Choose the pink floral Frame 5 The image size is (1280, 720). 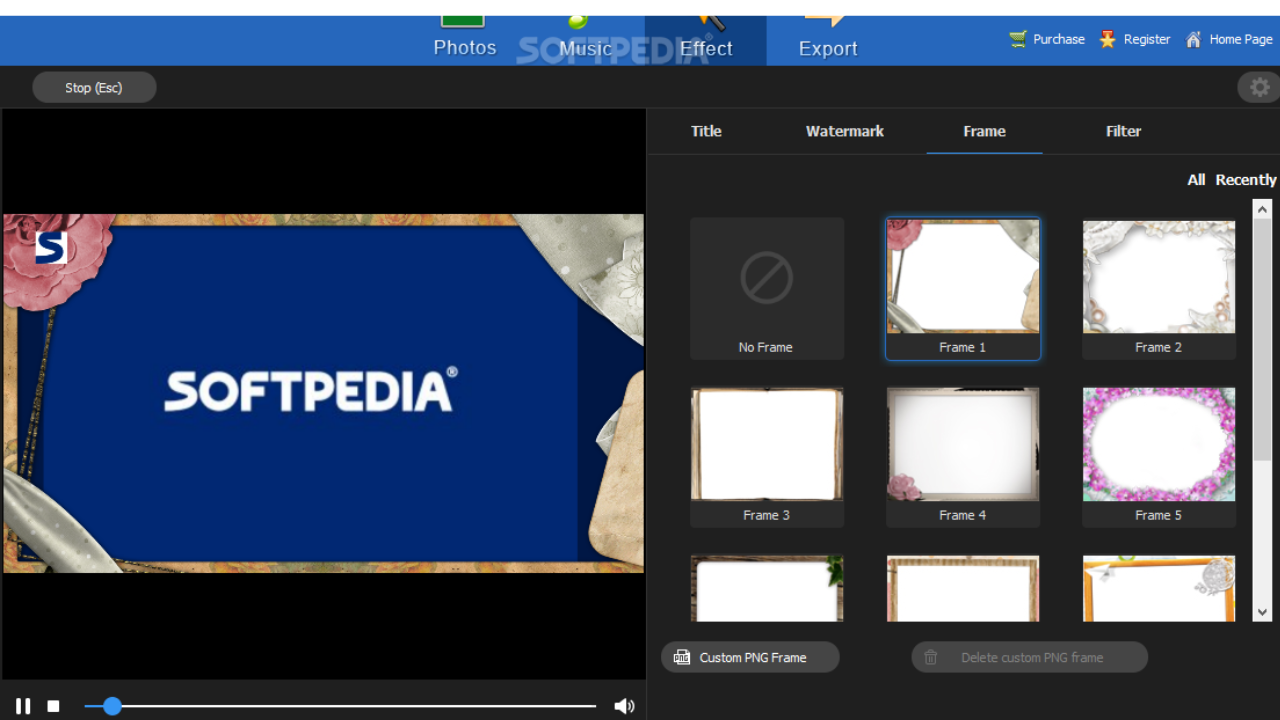(x=1158, y=446)
